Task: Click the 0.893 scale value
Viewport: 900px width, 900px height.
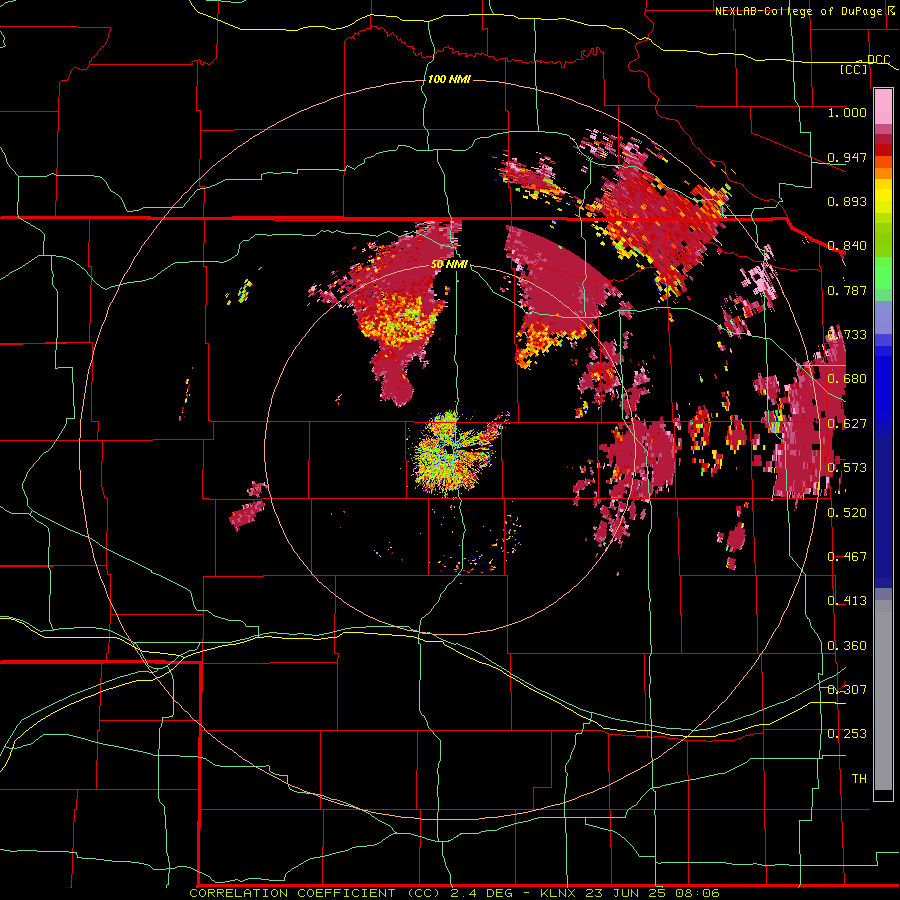Action: pyautogui.click(x=847, y=201)
